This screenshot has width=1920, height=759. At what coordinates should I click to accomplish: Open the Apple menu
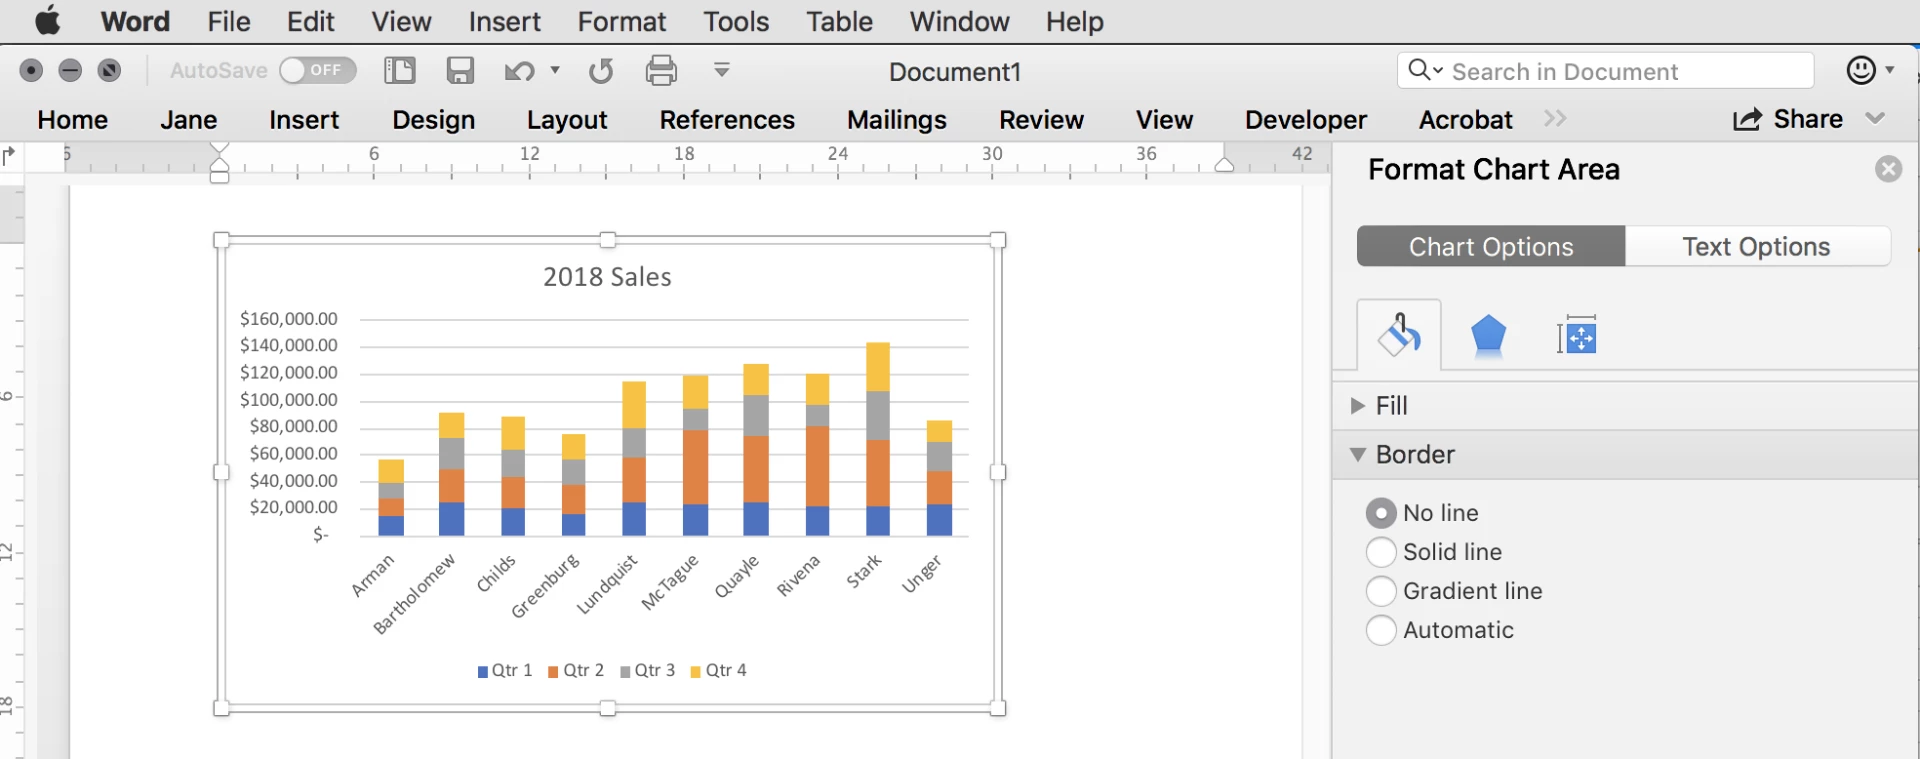click(47, 20)
